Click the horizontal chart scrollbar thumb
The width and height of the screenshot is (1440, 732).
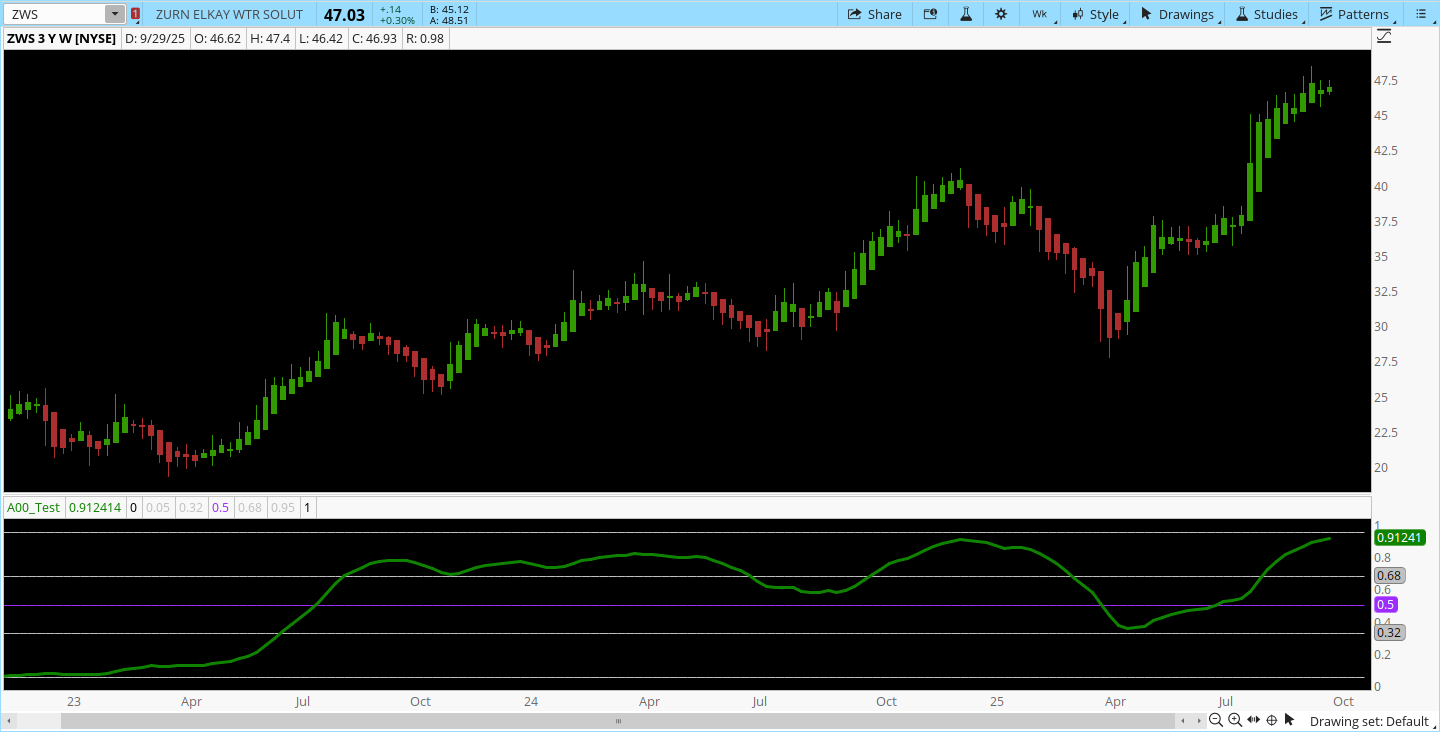tap(617, 721)
